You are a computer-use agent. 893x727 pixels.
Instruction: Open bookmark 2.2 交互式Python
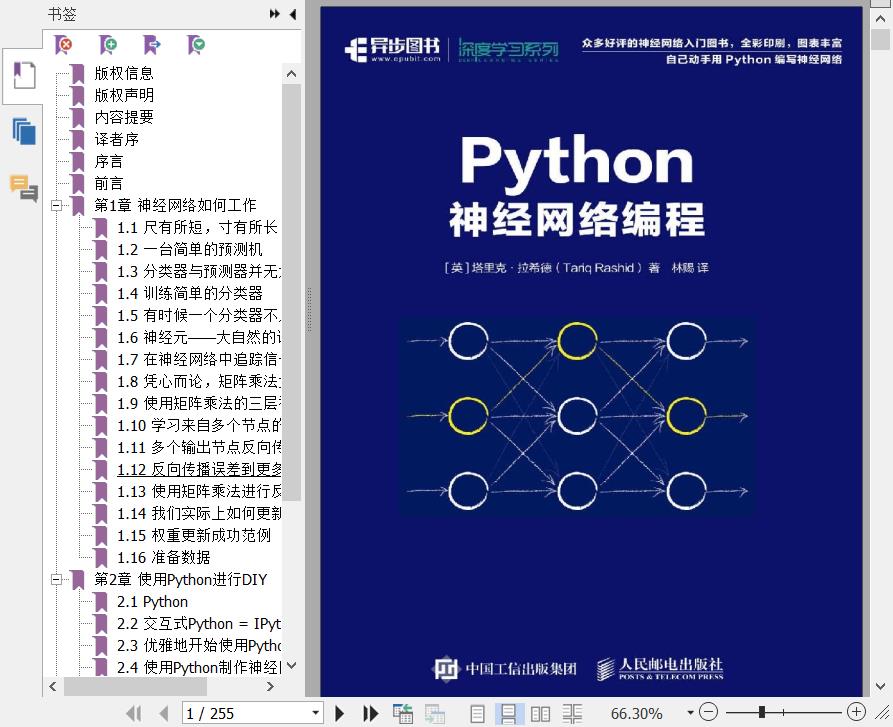click(x=199, y=624)
